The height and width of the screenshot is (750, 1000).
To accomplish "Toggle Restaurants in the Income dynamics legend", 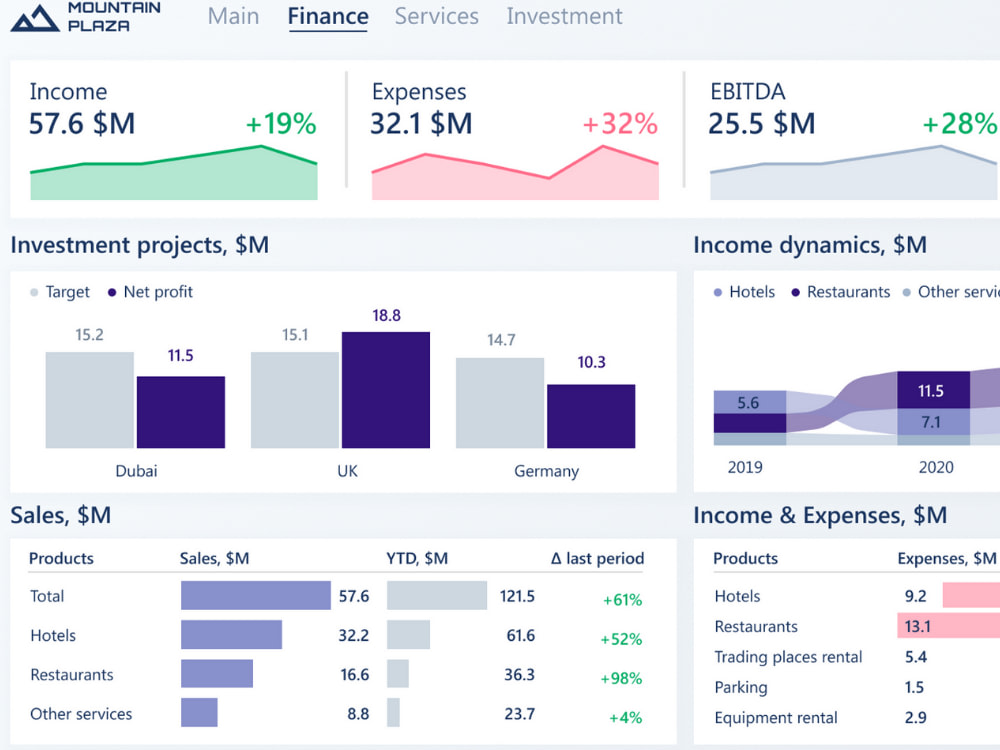I will [846, 292].
